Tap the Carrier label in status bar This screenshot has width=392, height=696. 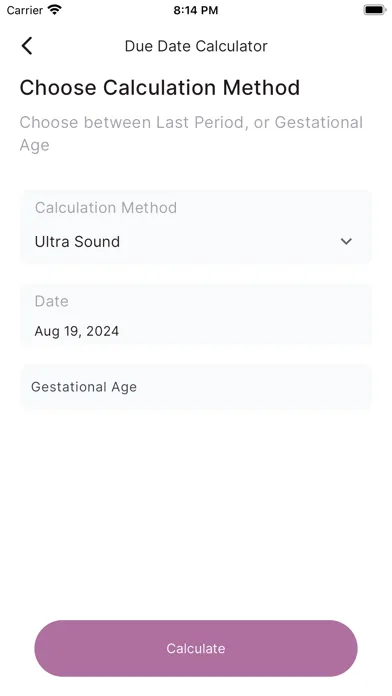[x=25, y=10]
